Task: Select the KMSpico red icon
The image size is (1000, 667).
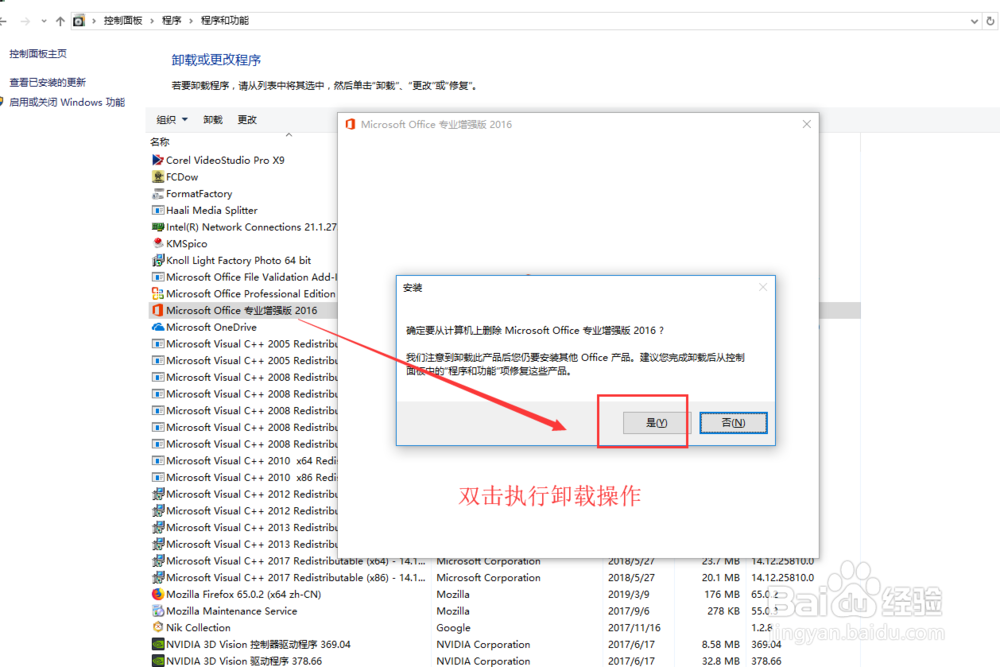Action: click(158, 244)
